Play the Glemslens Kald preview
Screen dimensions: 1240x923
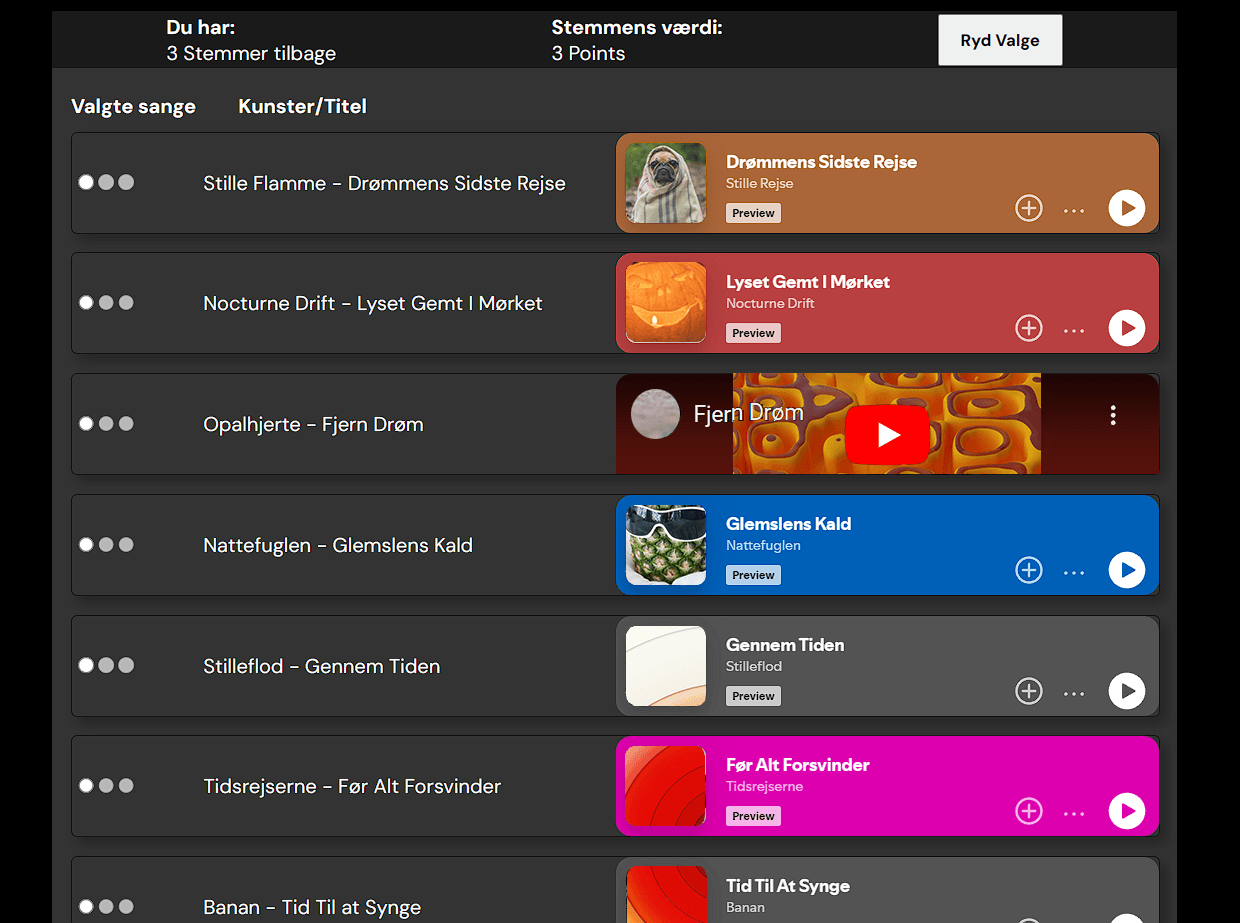point(1126,570)
